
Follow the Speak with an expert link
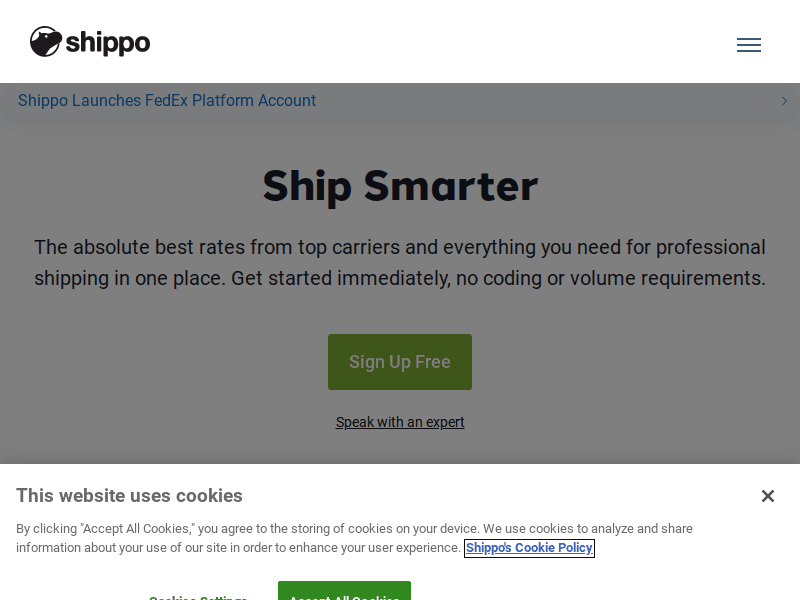[400, 422]
